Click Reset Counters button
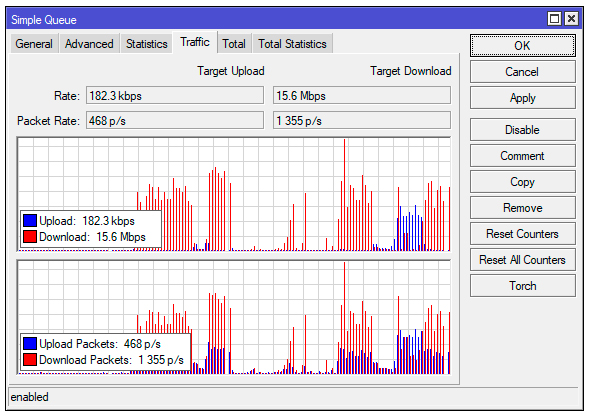Screen dimensions: 590x417 pos(522,234)
